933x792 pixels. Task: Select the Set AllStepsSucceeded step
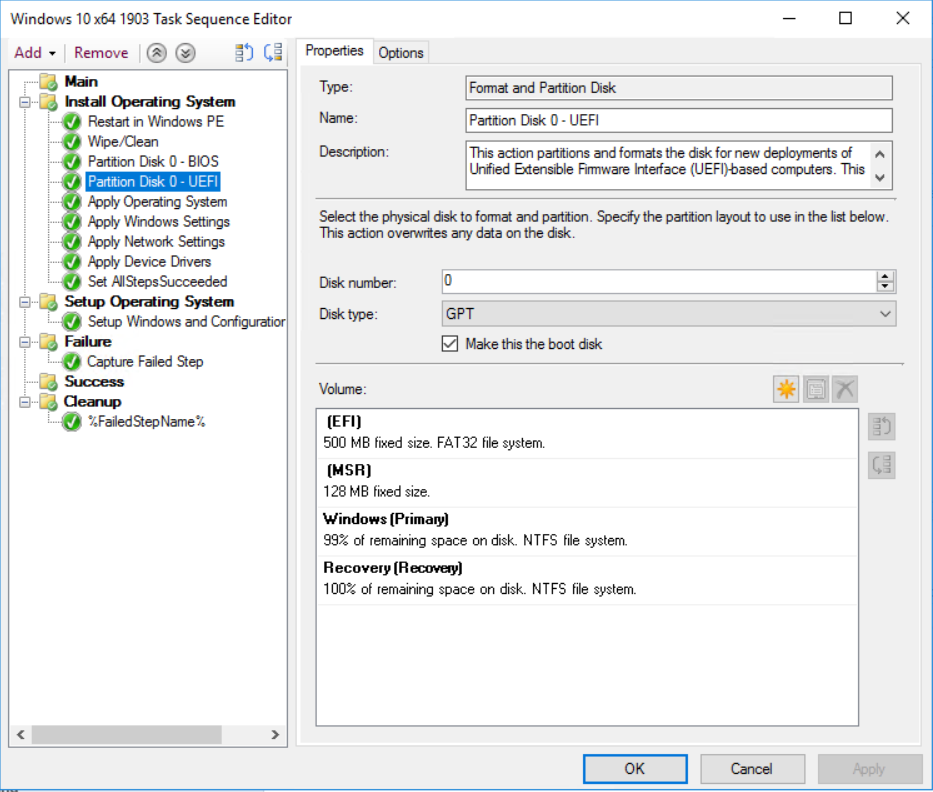158,282
